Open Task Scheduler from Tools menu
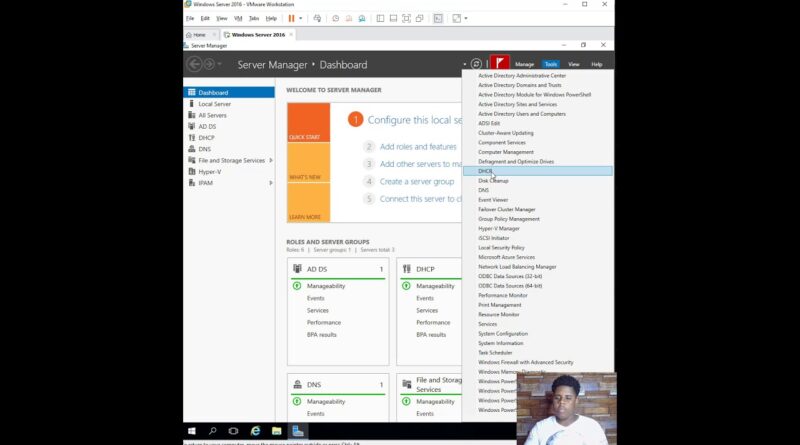 point(495,353)
